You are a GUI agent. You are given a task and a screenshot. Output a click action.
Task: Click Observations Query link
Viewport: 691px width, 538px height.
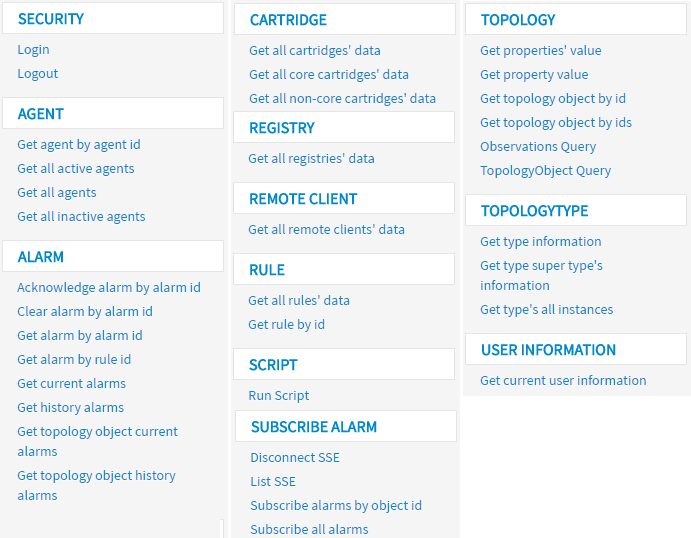point(538,147)
